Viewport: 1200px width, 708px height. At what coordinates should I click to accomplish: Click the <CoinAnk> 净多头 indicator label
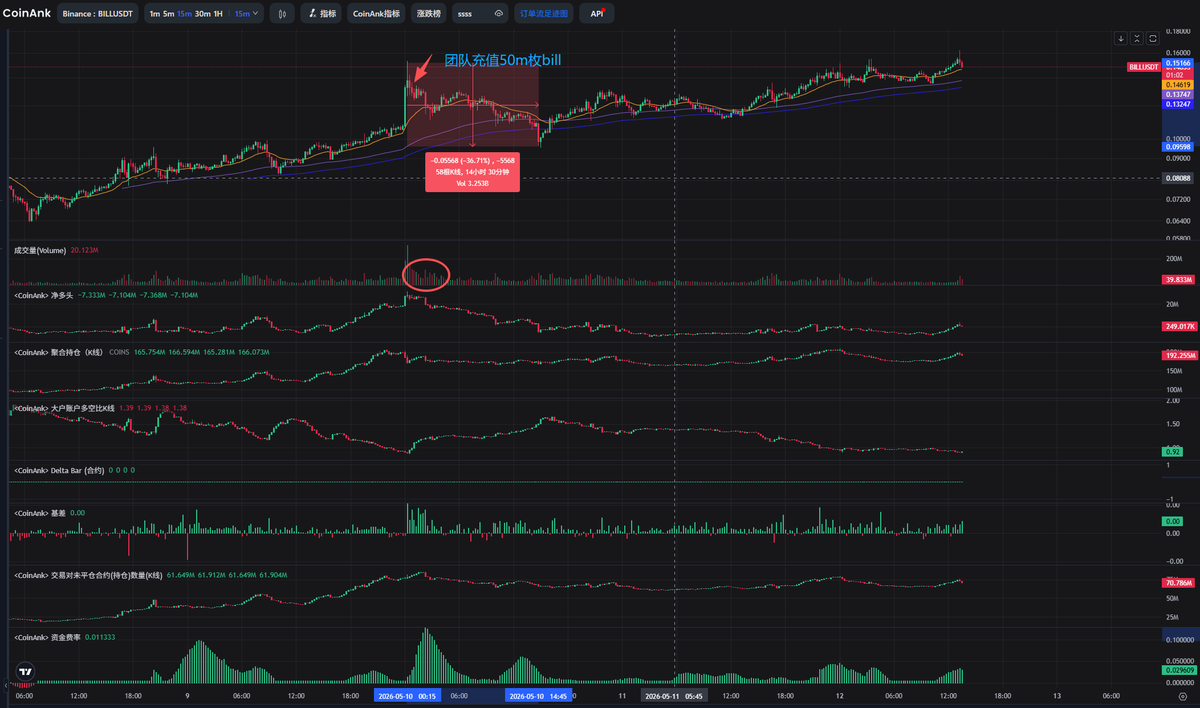coord(43,296)
